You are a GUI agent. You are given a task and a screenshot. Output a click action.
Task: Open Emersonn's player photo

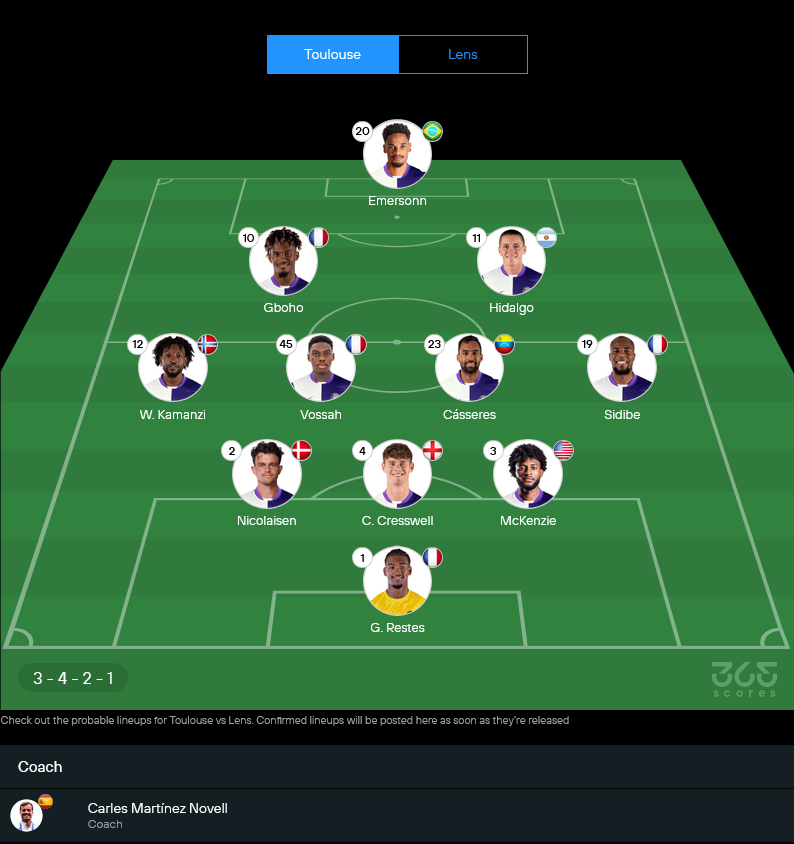click(x=397, y=154)
